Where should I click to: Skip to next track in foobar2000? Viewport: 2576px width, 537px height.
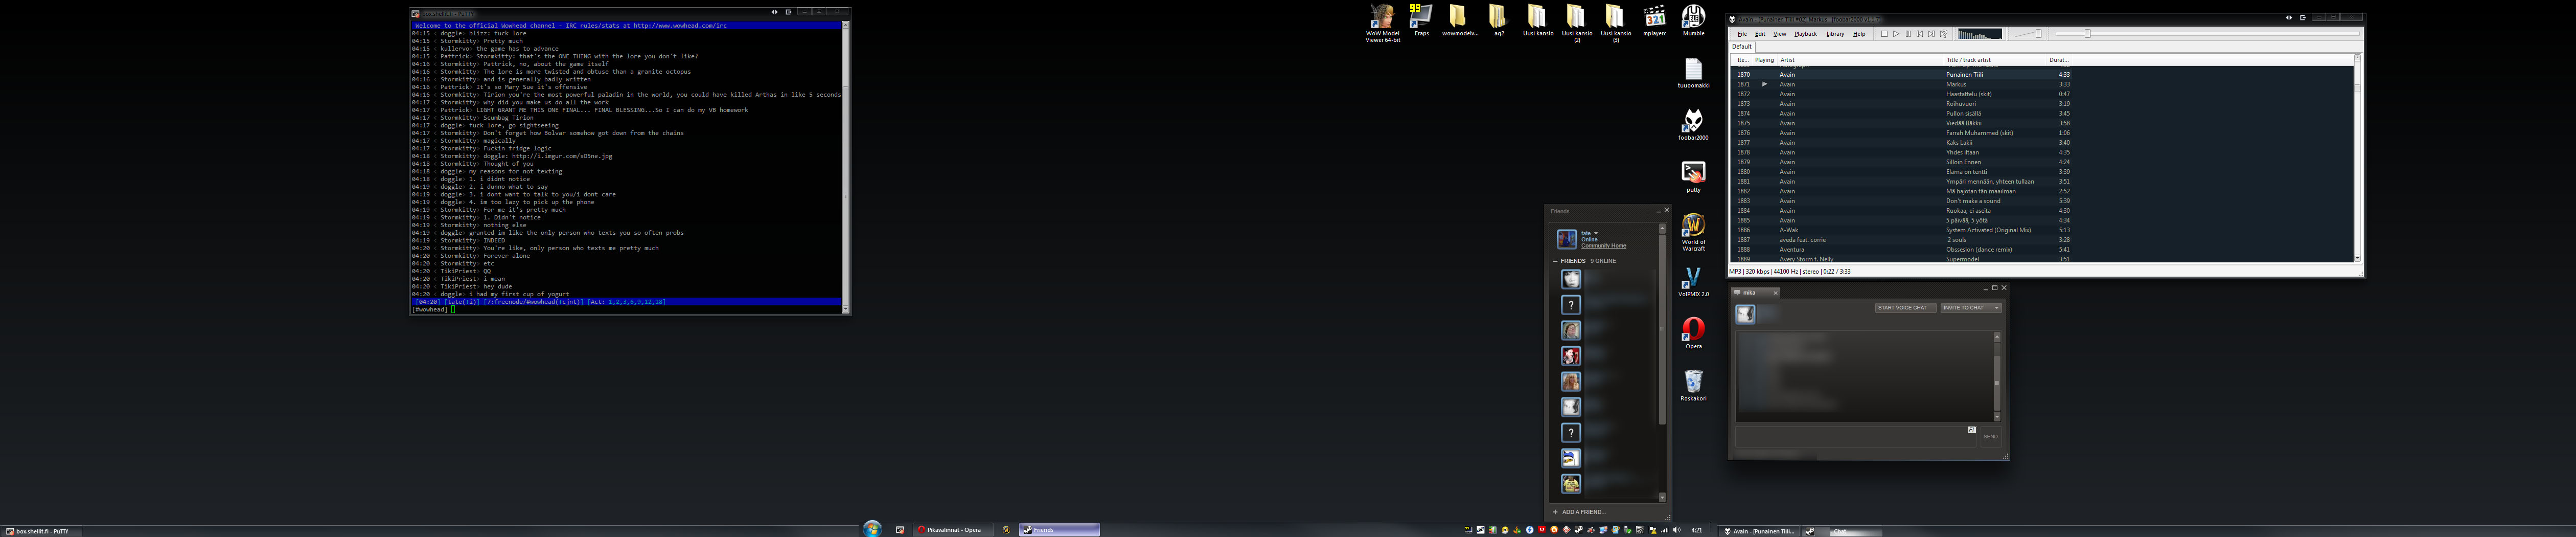[1931, 34]
